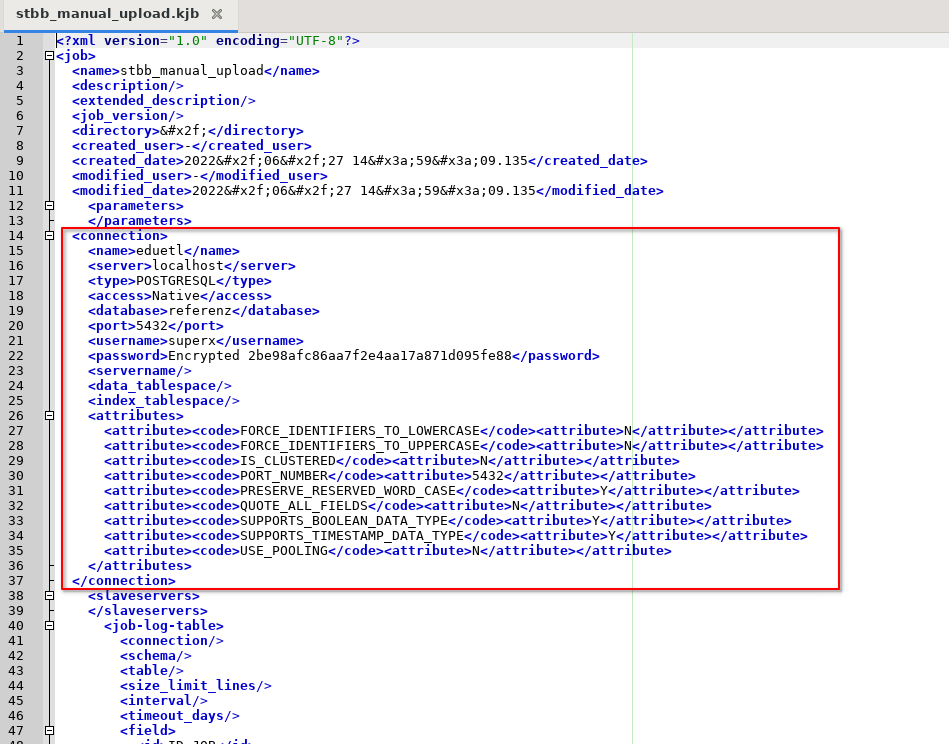
Task: Collapse the slaveservers block fold marker
Action: (x=49, y=596)
